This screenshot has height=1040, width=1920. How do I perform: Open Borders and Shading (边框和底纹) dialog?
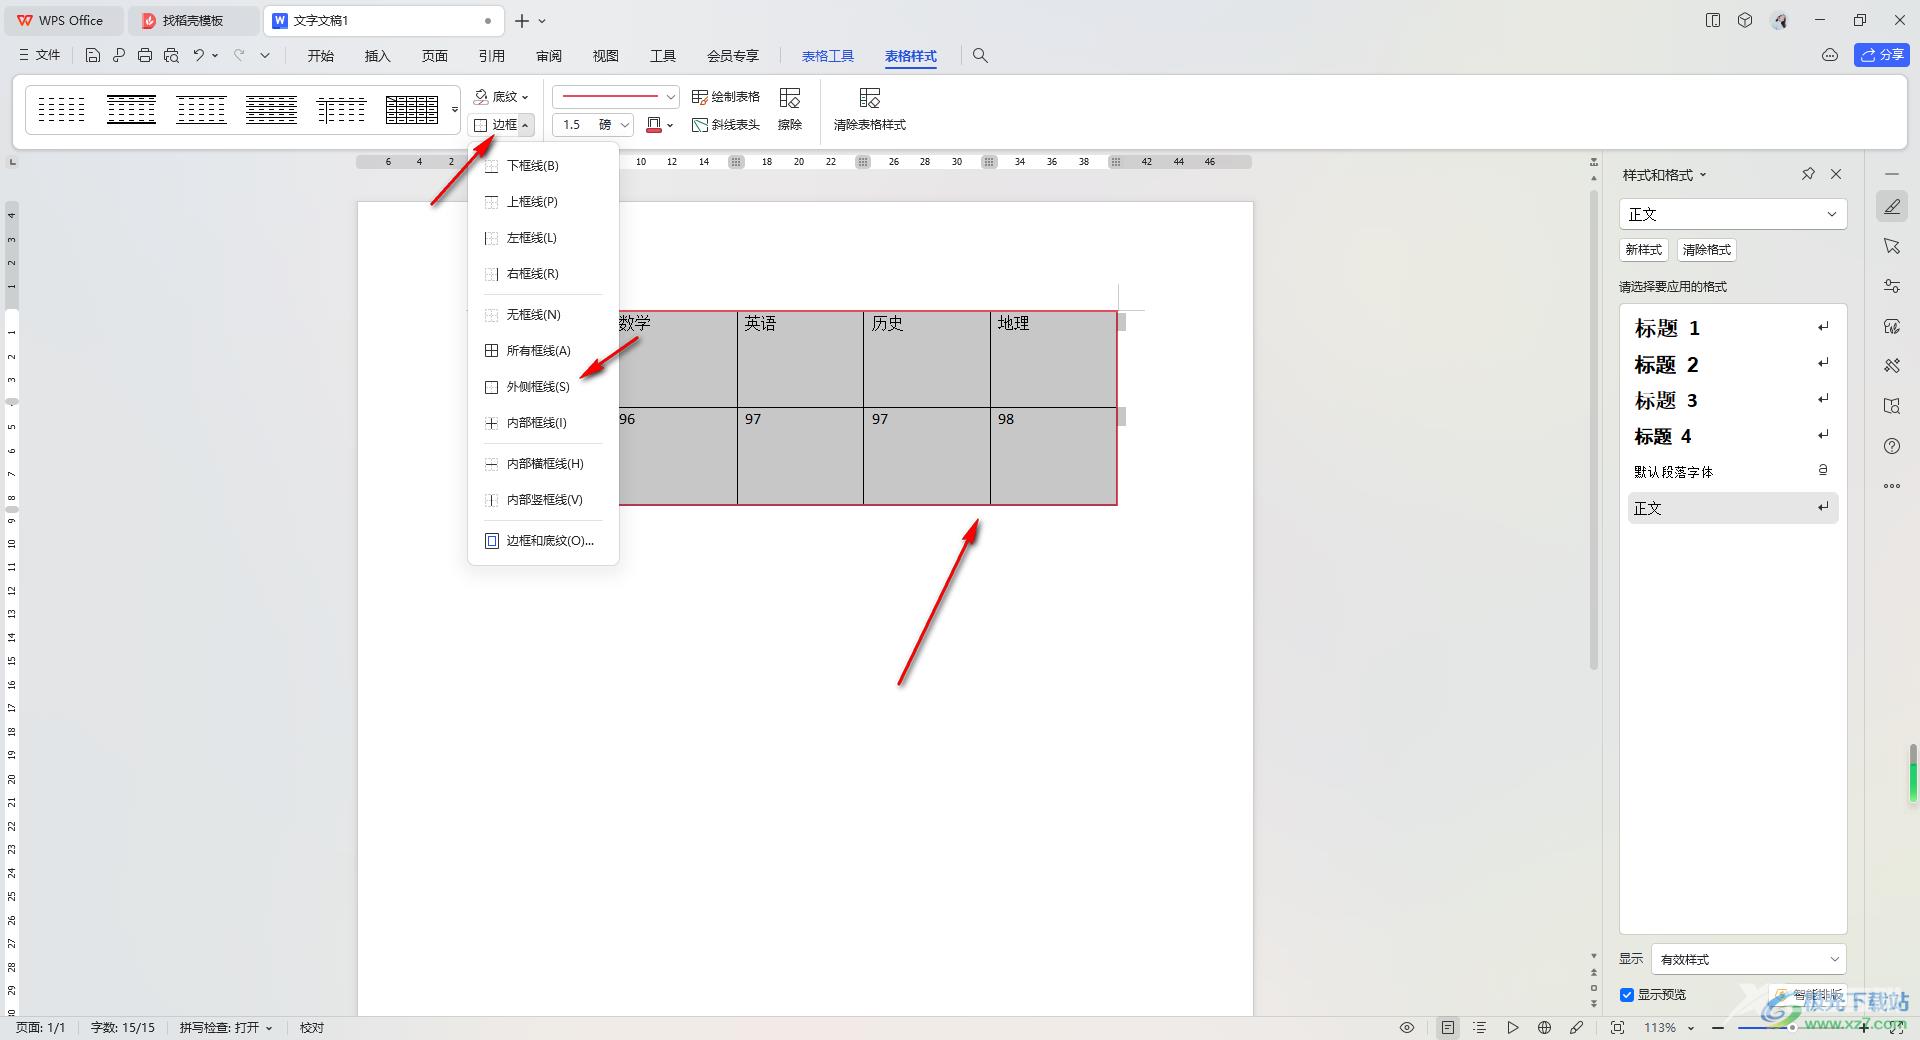(543, 541)
